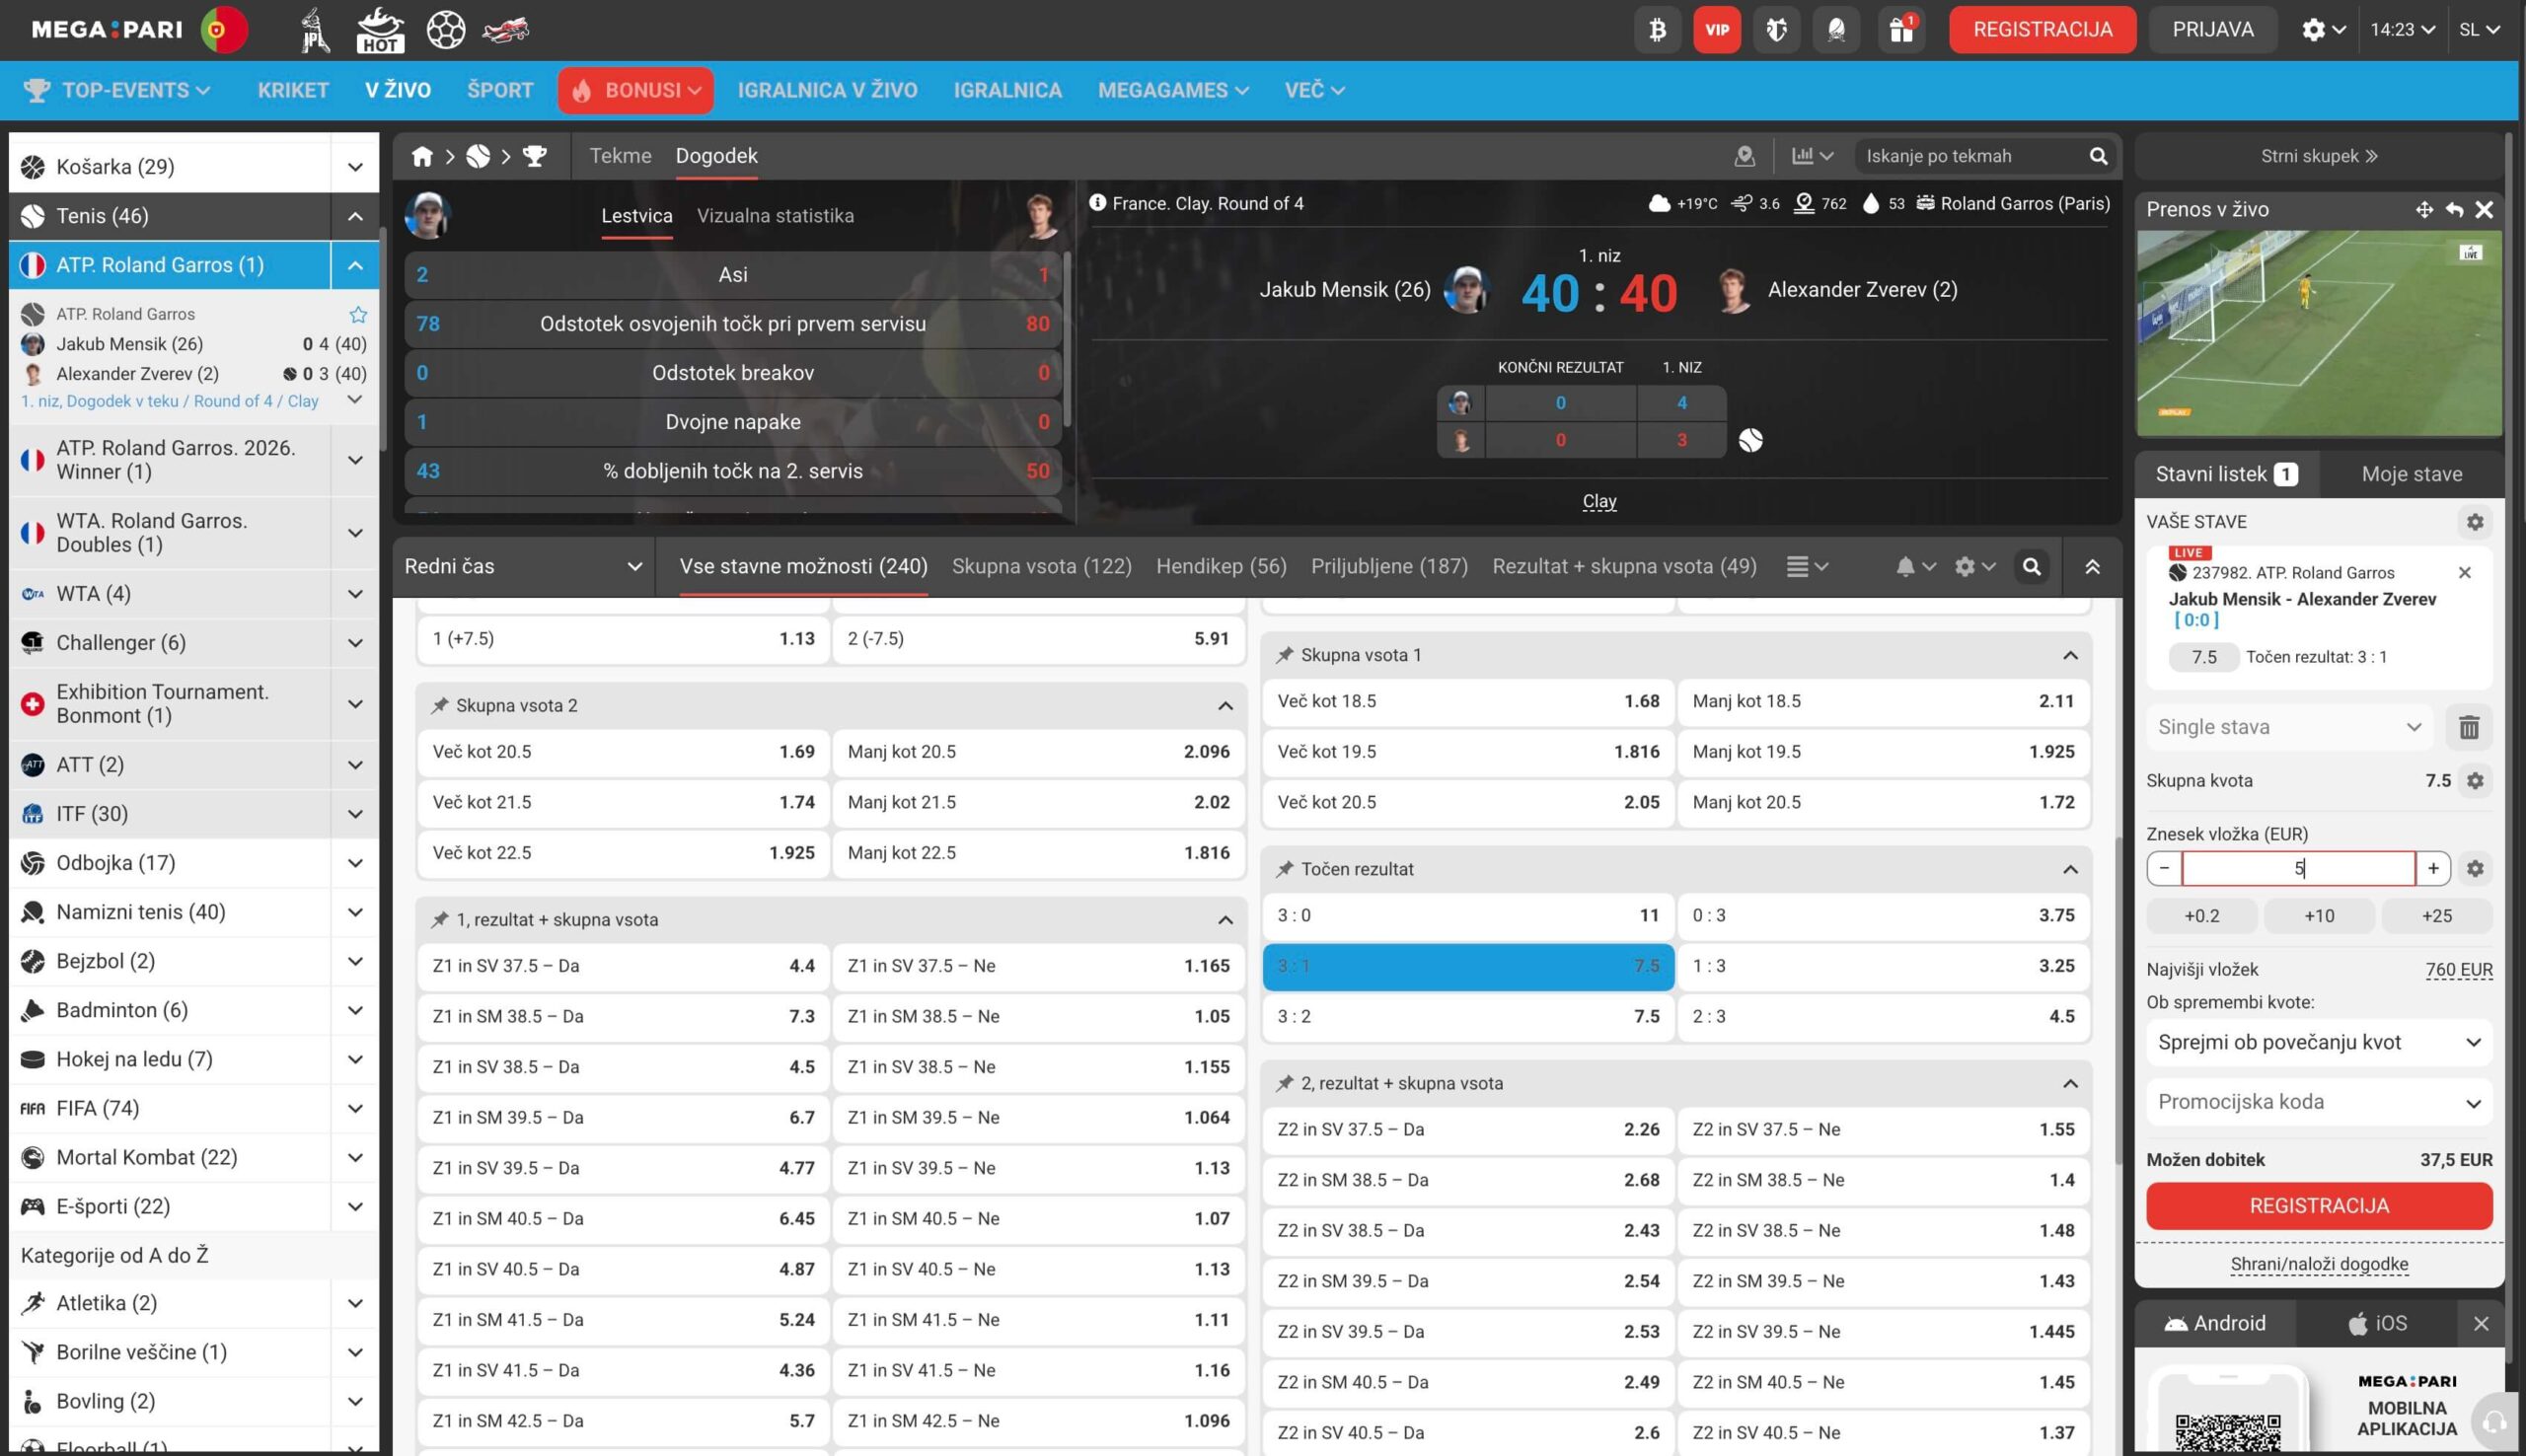
Task: Add +10 to the stake
Action: tap(2319, 917)
